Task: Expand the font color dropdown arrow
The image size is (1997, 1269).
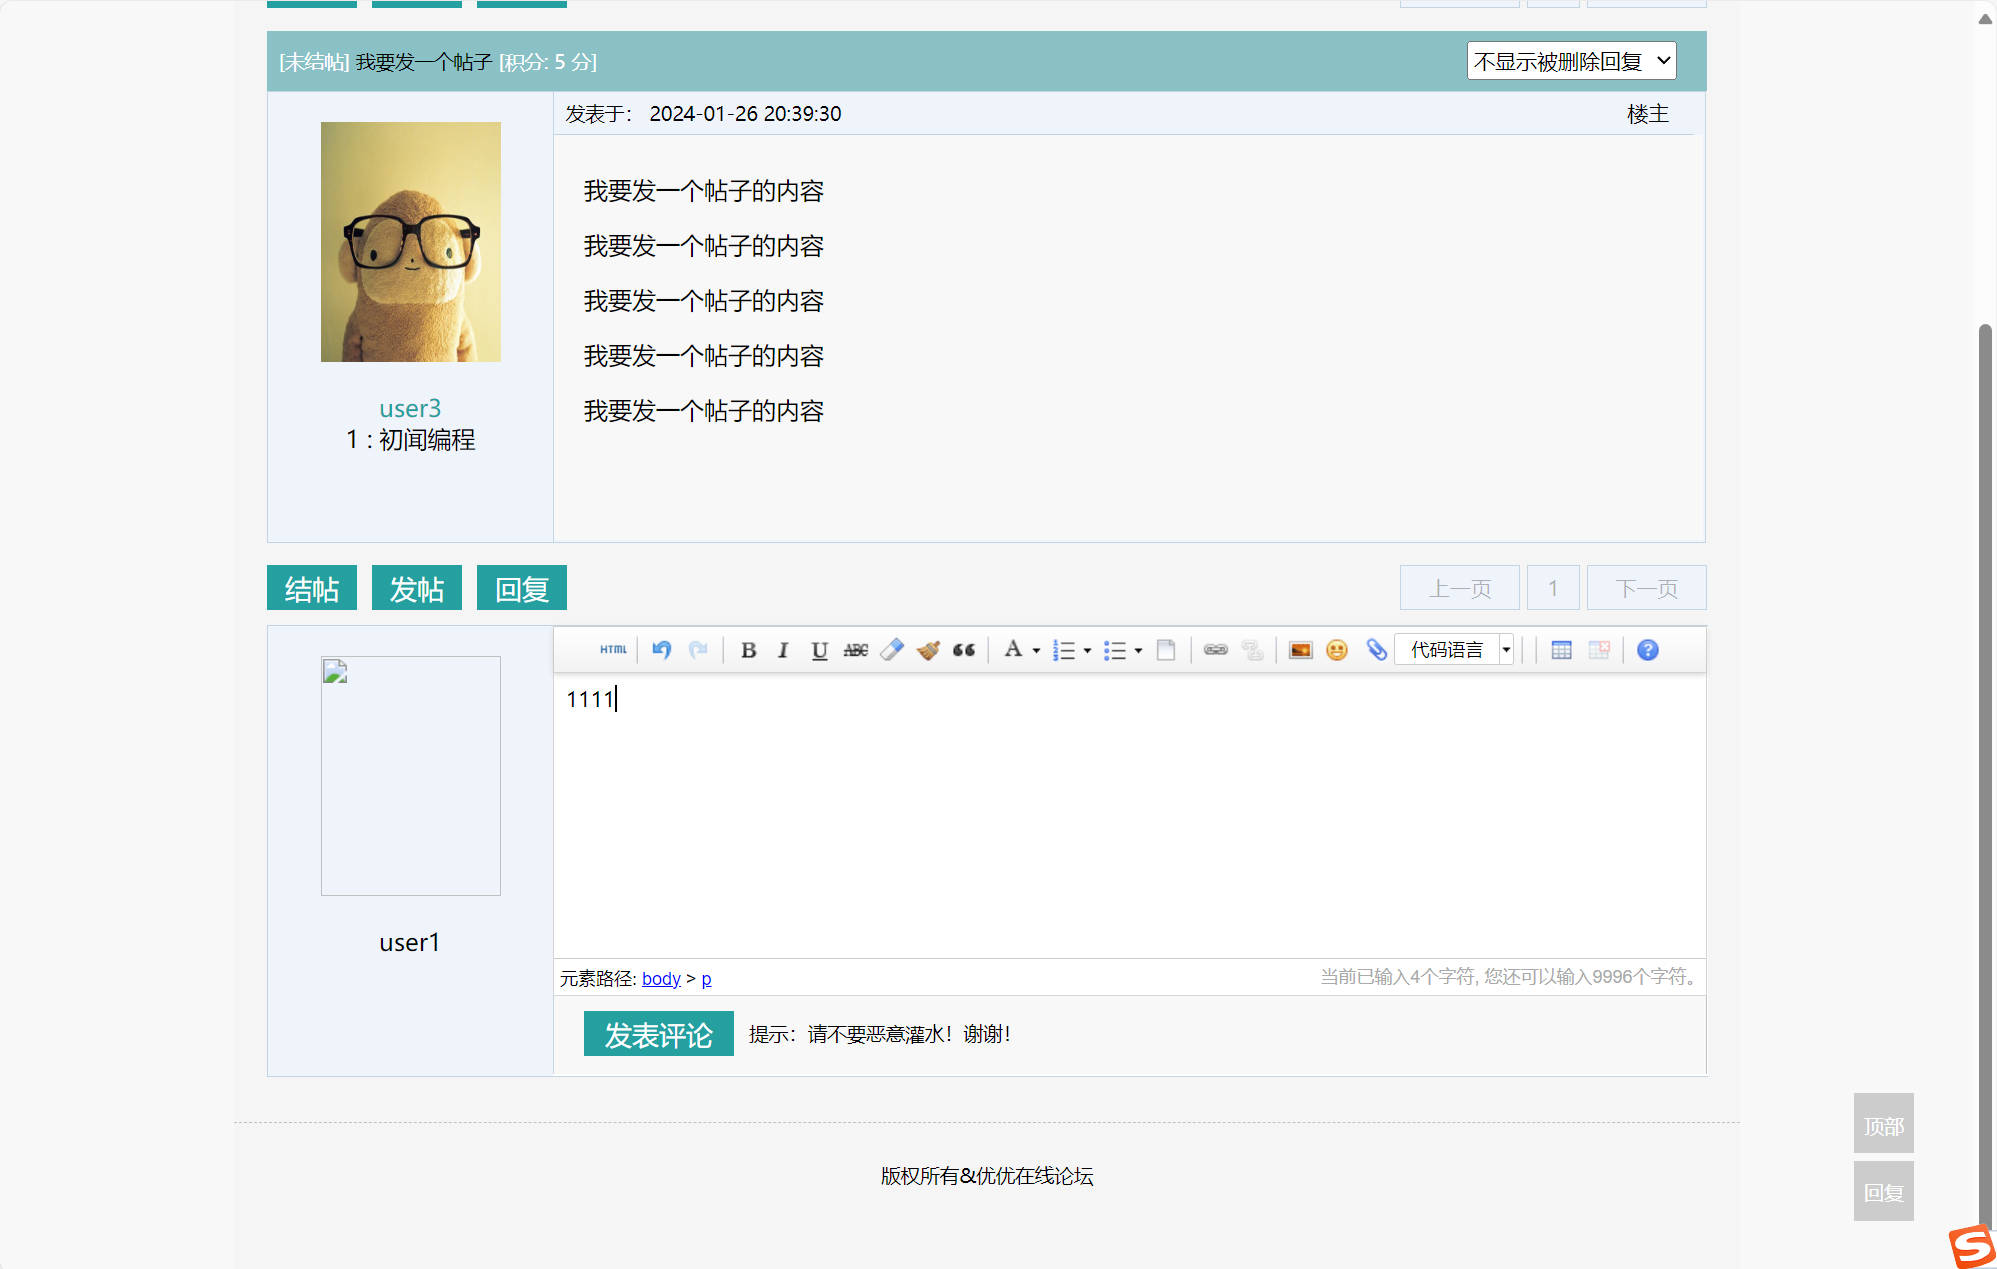Action: (1036, 650)
